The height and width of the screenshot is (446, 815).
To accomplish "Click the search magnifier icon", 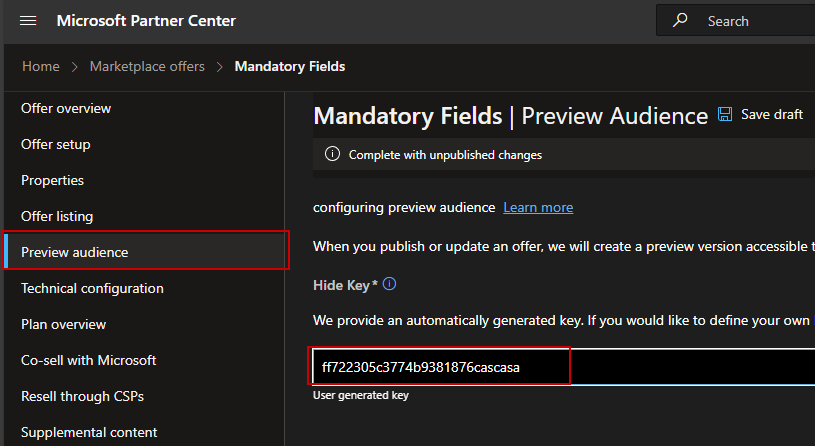I will 680,20.
